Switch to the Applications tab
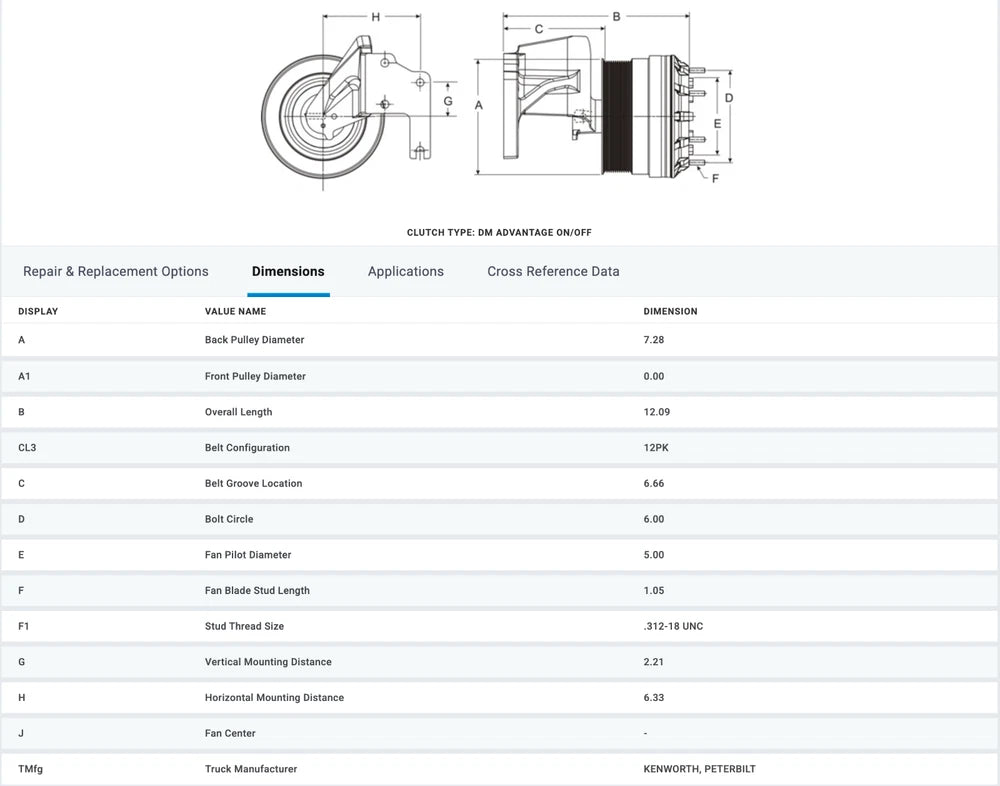The height and width of the screenshot is (786, 1000). click(x=405, y=271)
